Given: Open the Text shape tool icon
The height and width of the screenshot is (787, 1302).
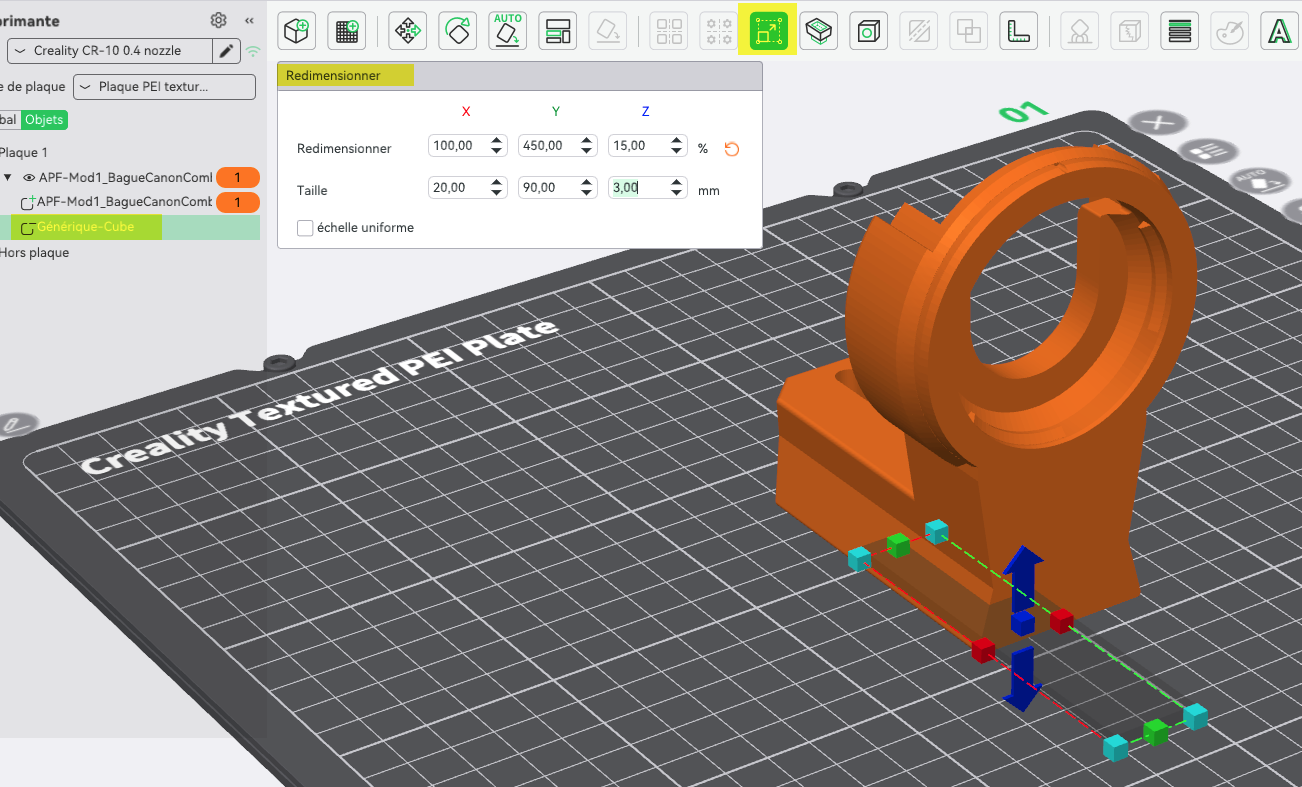Looking at the screenshot, I should point(1279,31).
